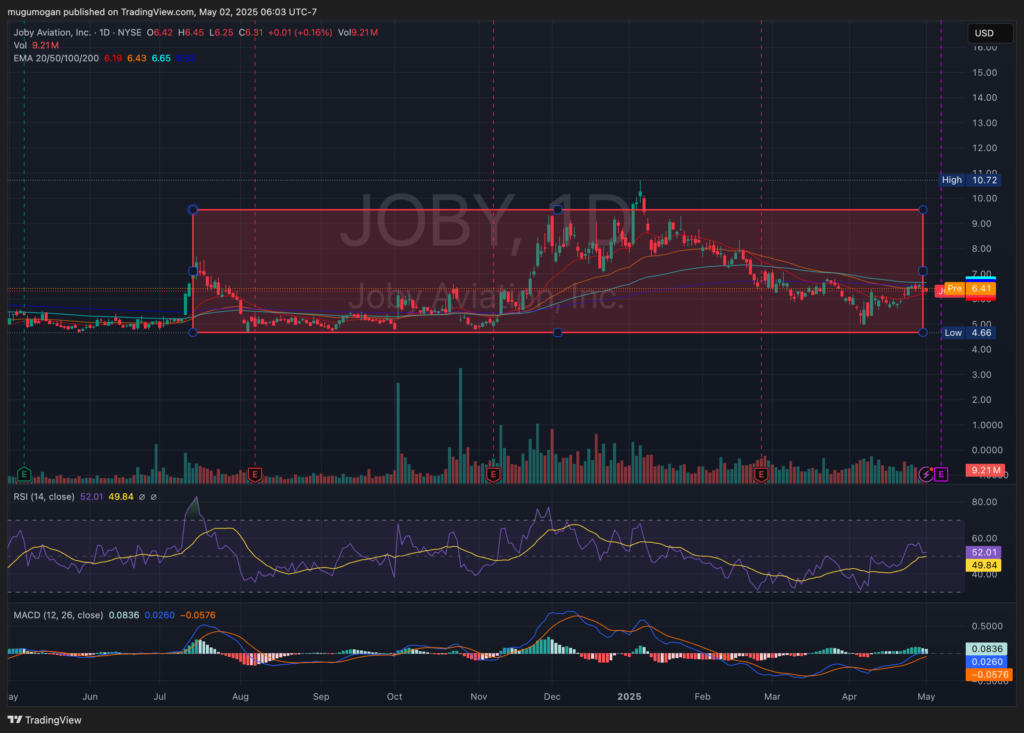1024x733 pixels.
Task: Select the top-right handle of the red rectangle
Action: click(923, 210)
